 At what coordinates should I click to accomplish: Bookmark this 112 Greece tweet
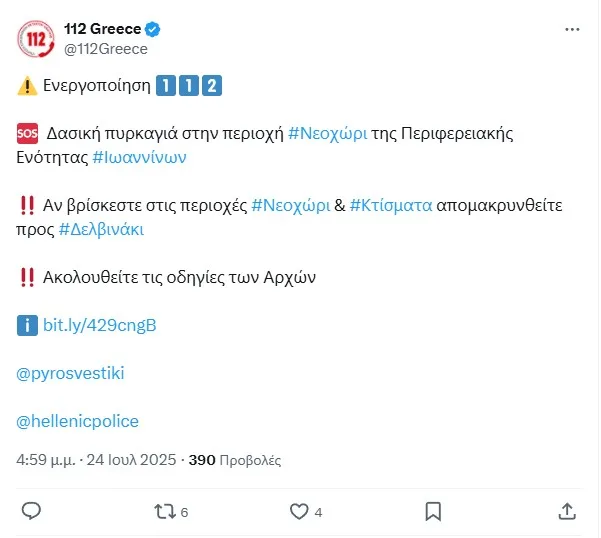coord(433,511)
